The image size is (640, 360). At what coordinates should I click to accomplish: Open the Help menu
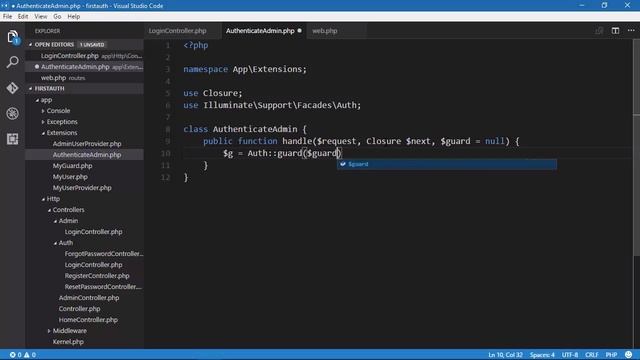(73, 17)
